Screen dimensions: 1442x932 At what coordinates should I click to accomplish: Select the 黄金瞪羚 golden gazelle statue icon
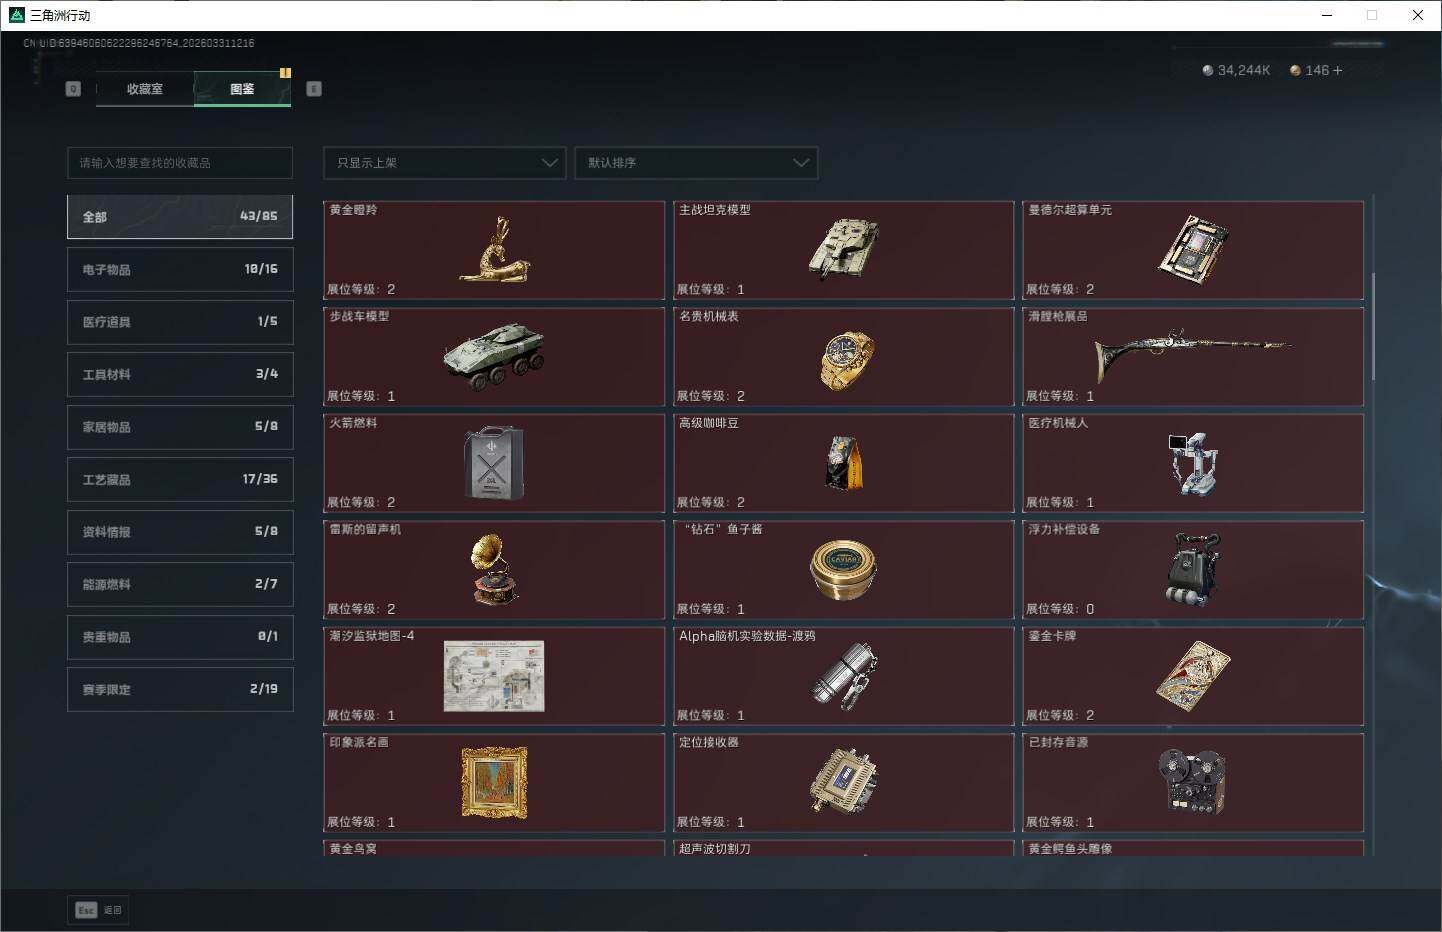(494, 249)
